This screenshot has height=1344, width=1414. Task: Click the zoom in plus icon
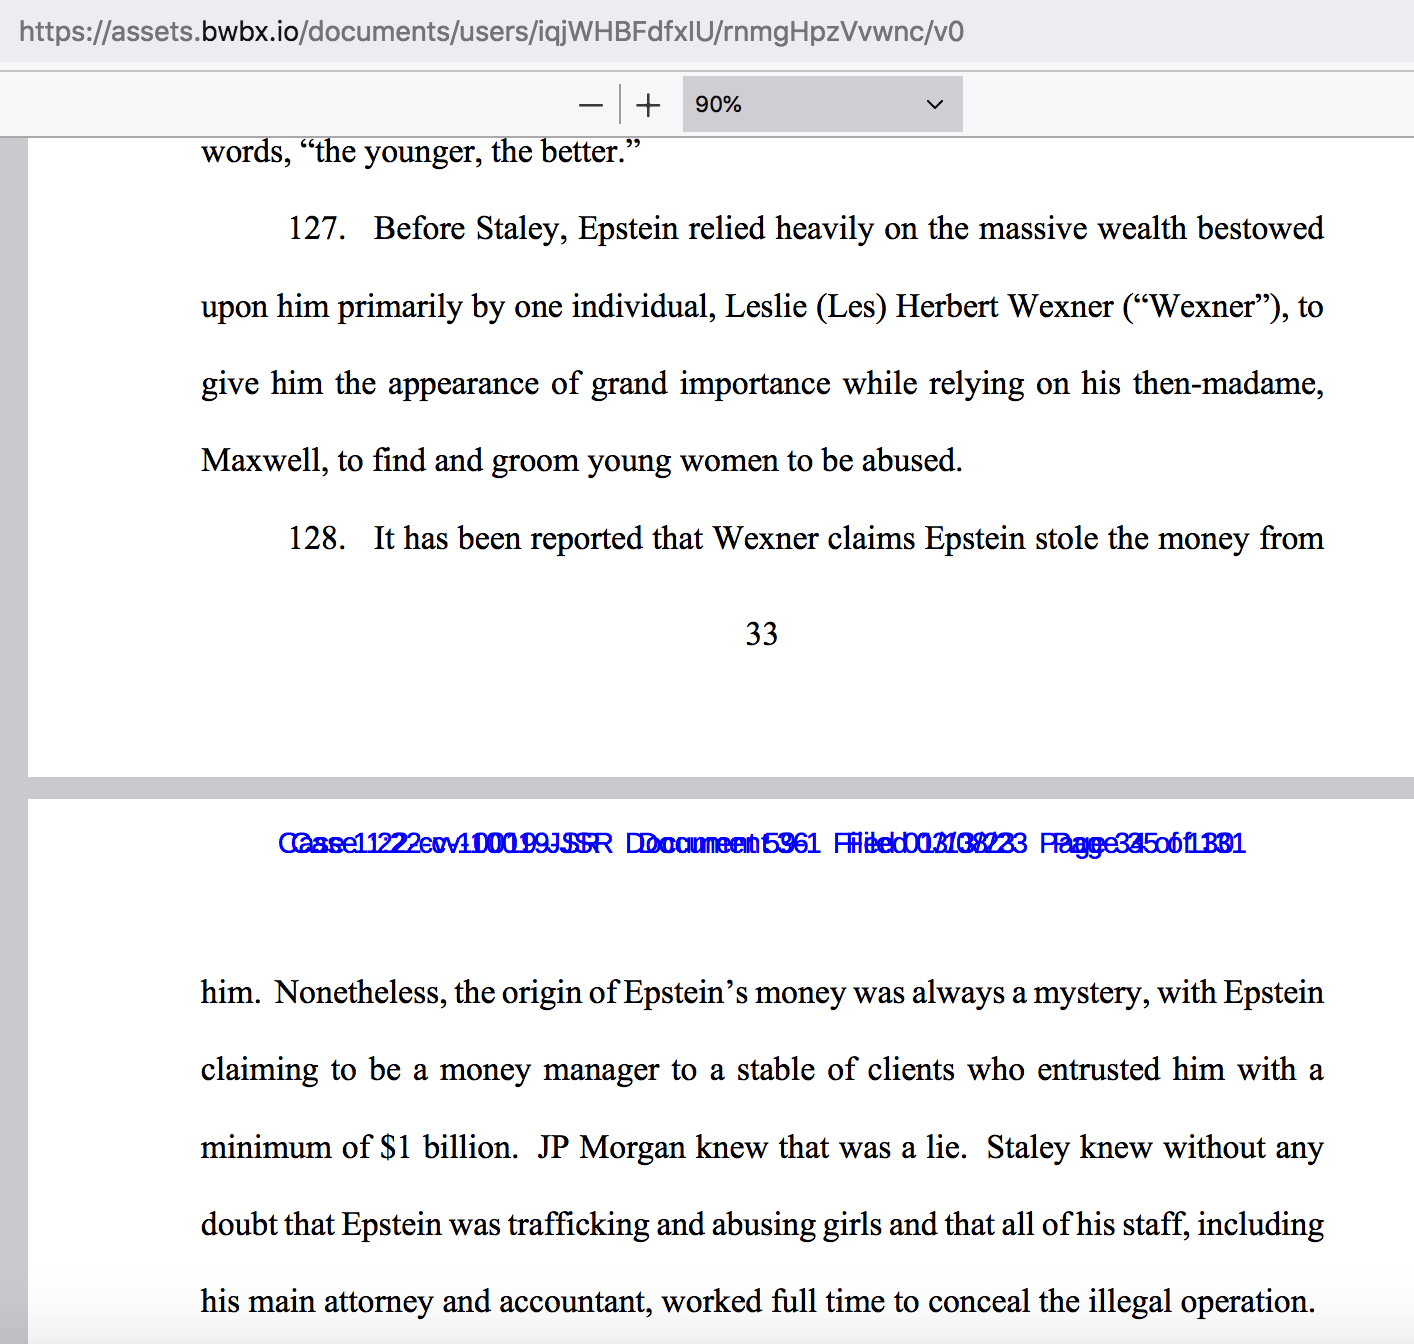(648, 105)
